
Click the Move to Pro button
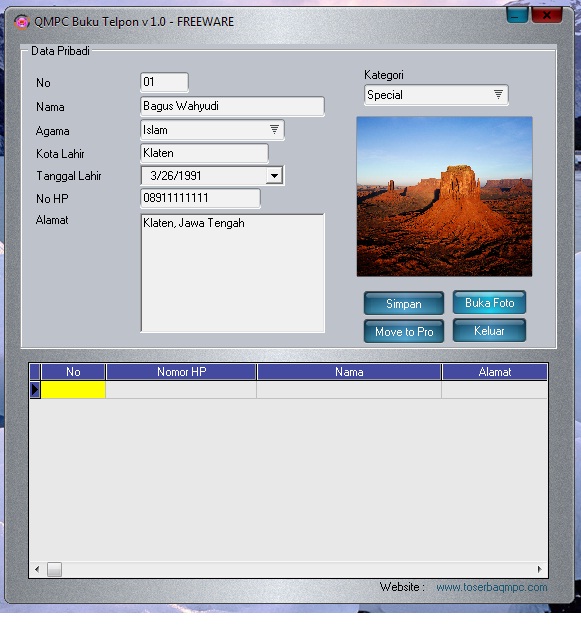404,332
